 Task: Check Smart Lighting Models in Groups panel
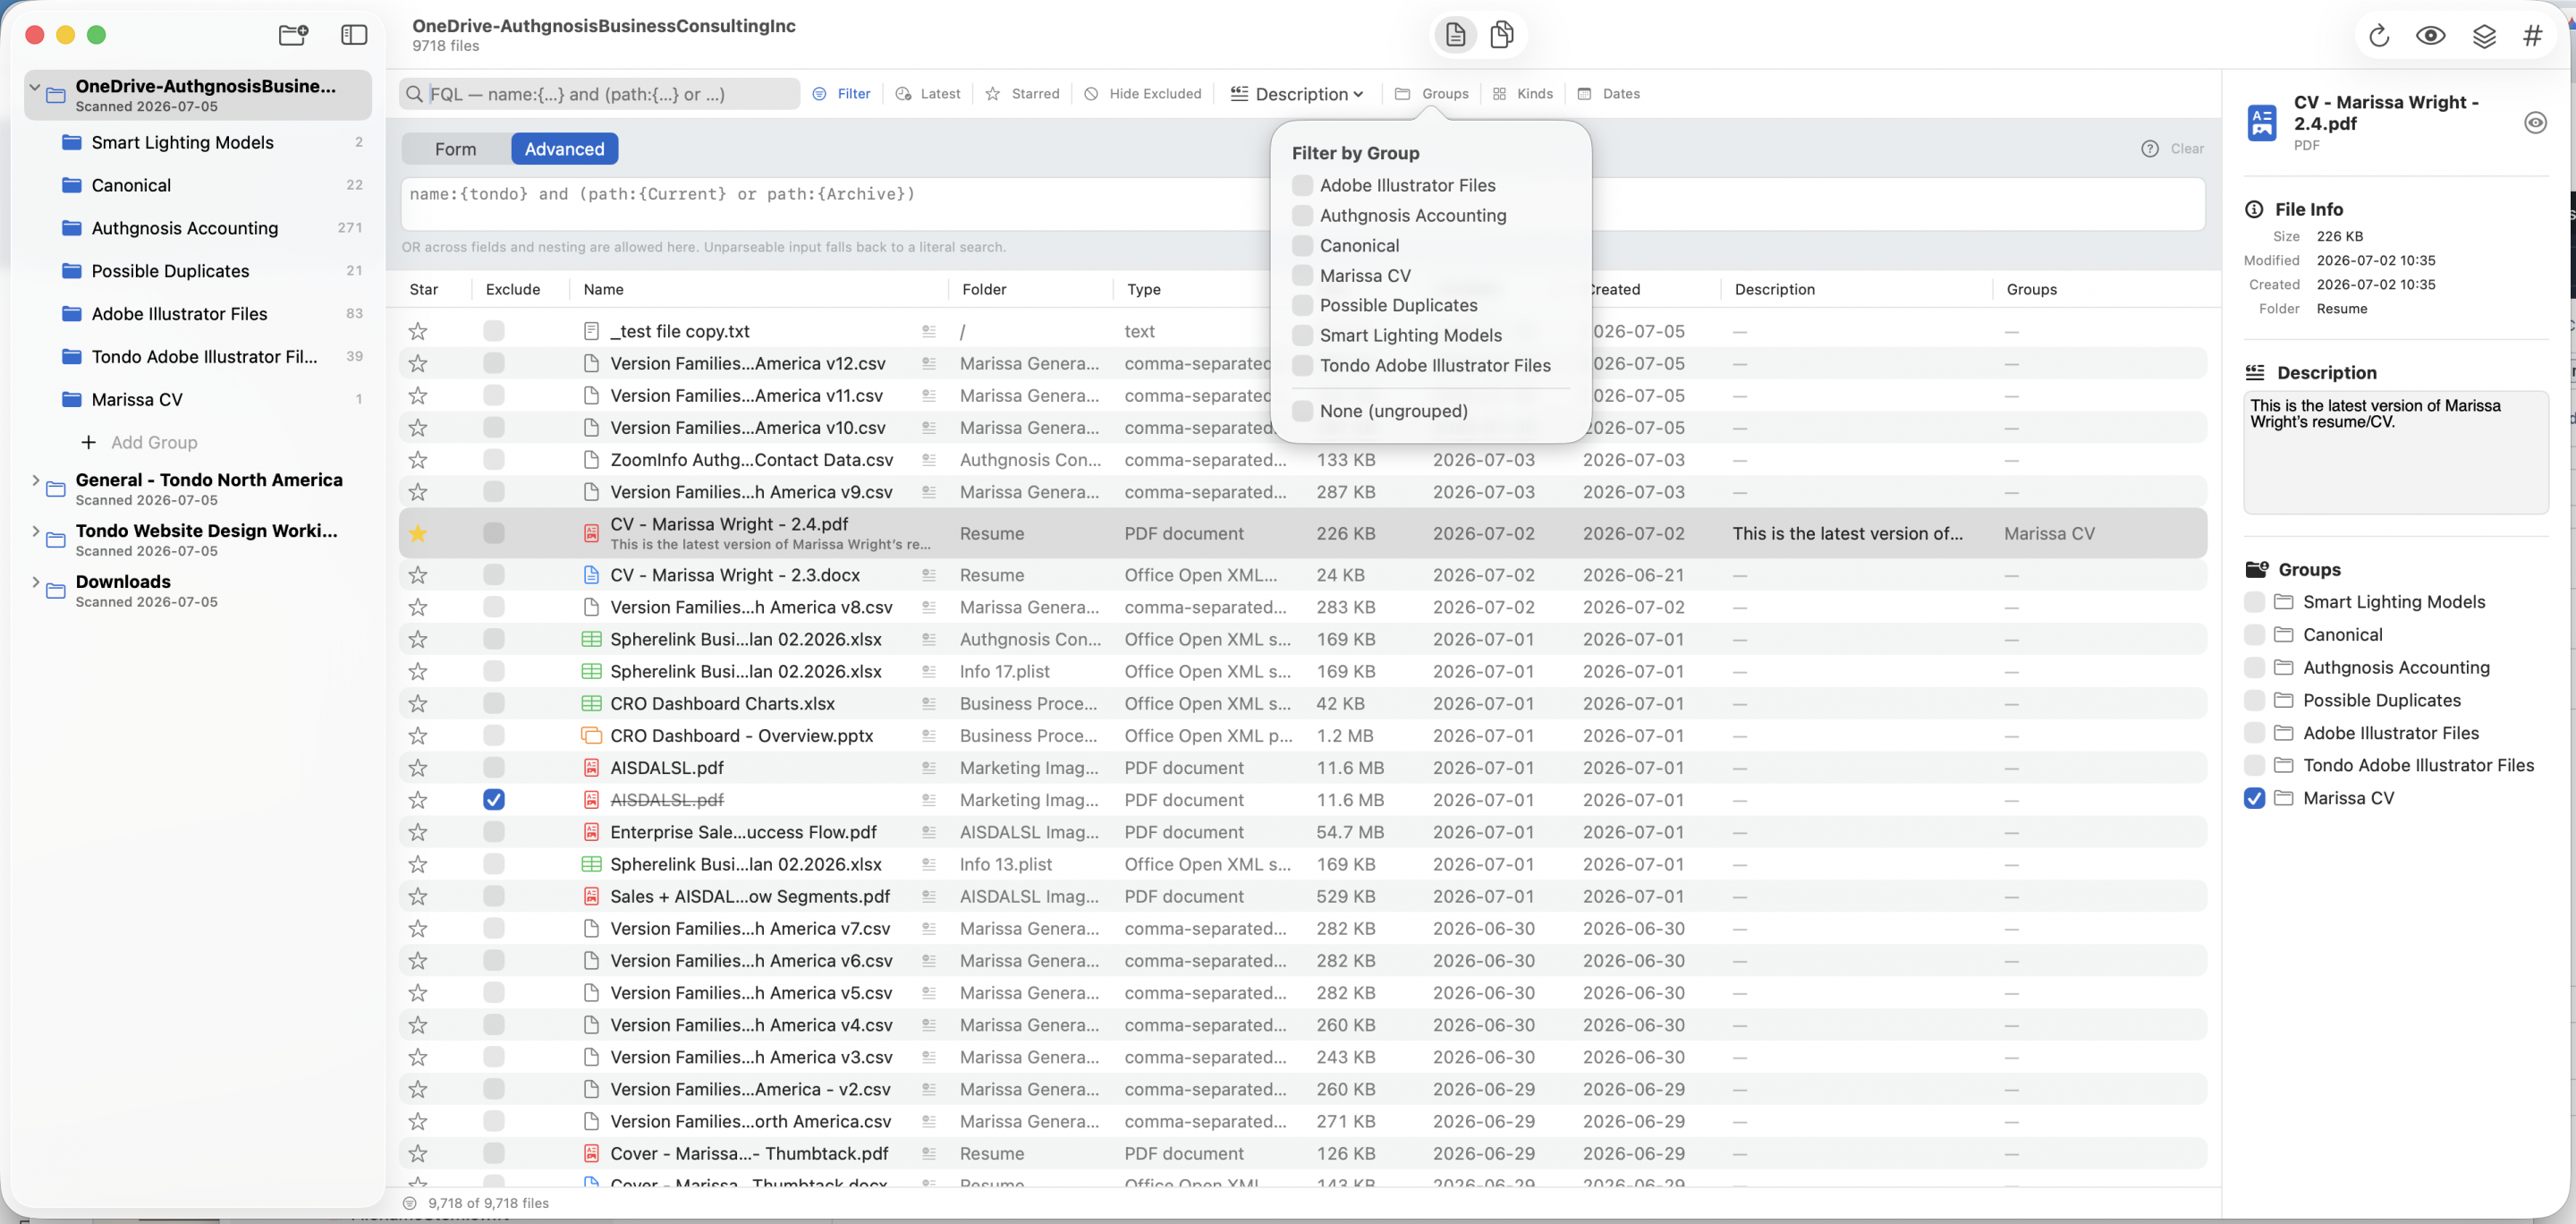[2254, 602]
